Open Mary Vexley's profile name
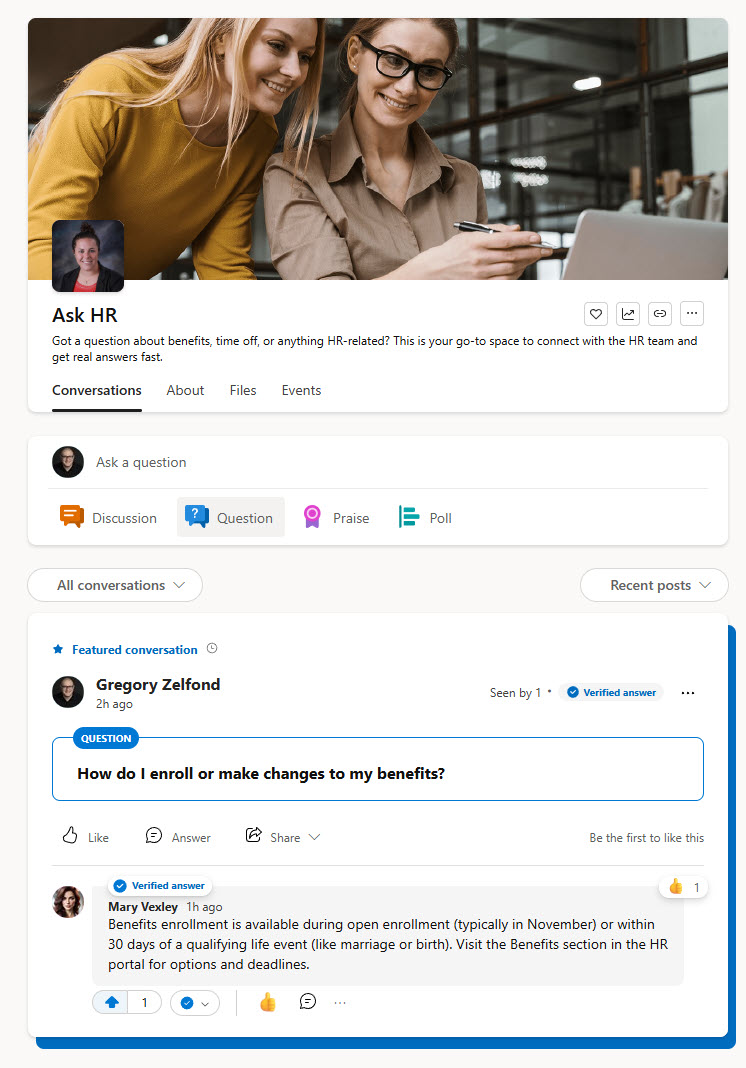This screenshot has height=1068, width=746. tap(143, 907)
